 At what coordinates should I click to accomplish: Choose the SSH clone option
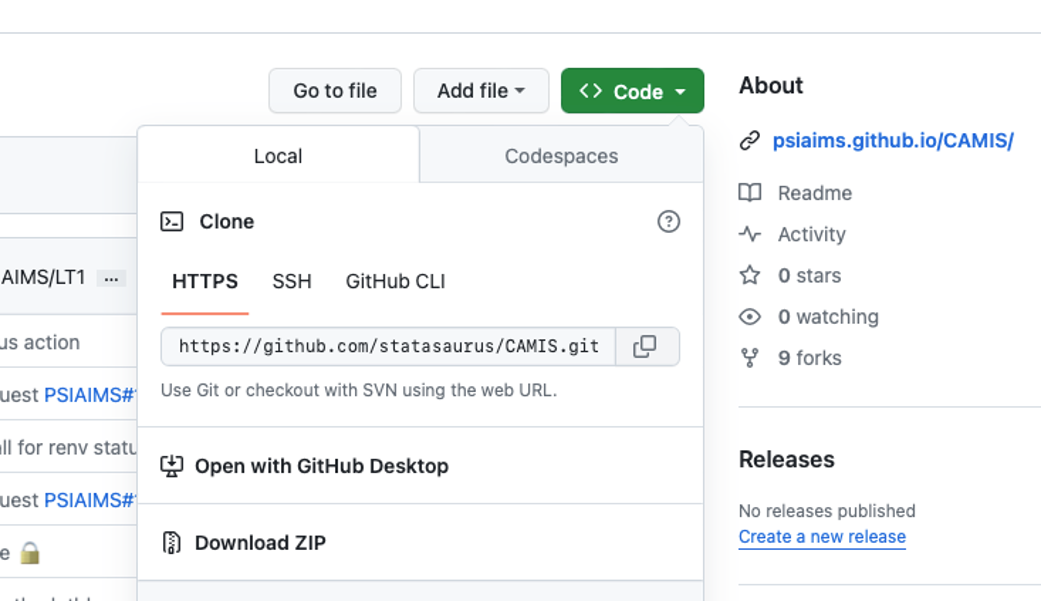[292, 282]
